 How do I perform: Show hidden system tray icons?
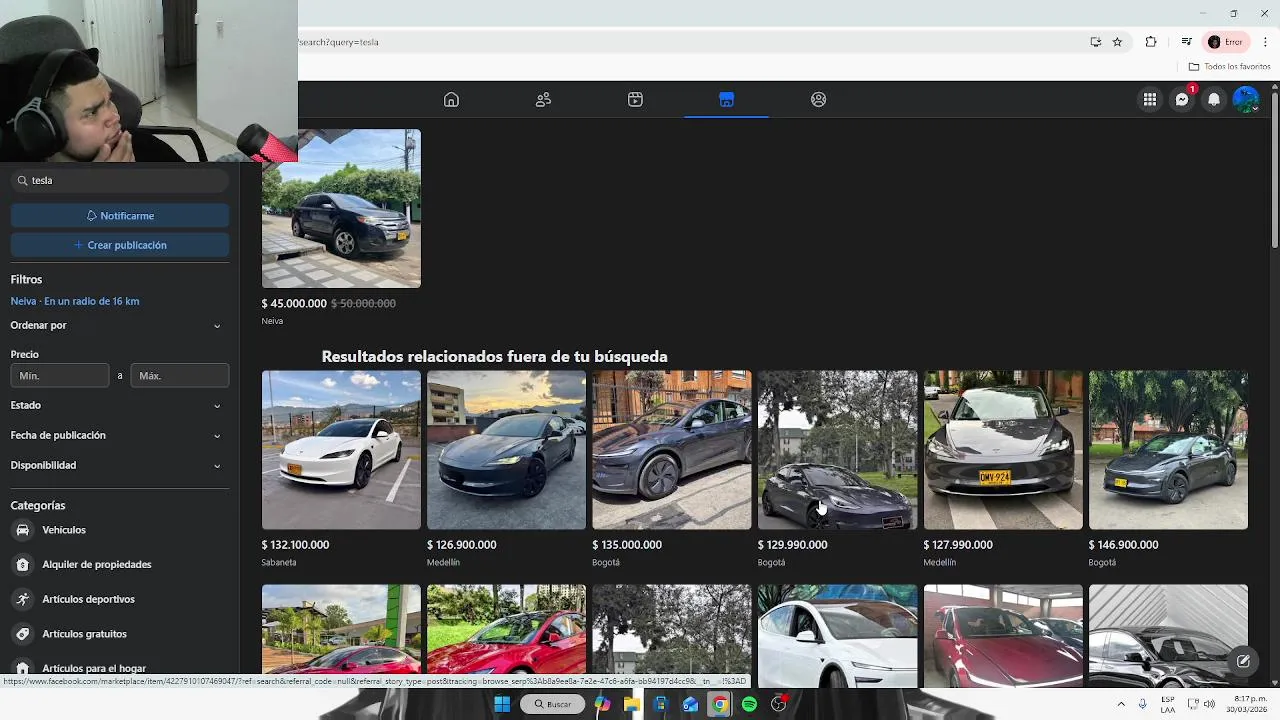1121,704
